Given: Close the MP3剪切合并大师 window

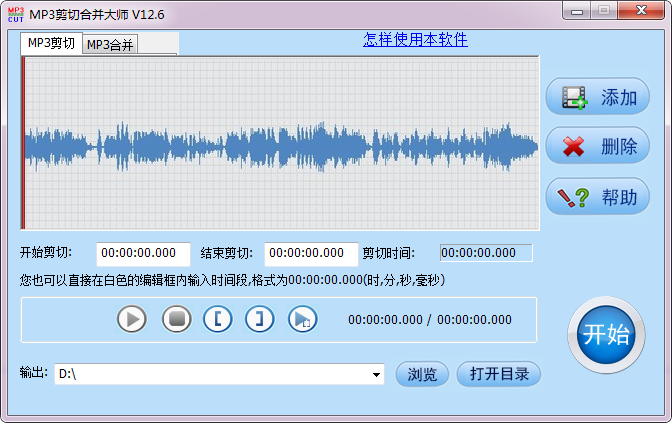Looking at the screenshot, I should tap(641, 11).
